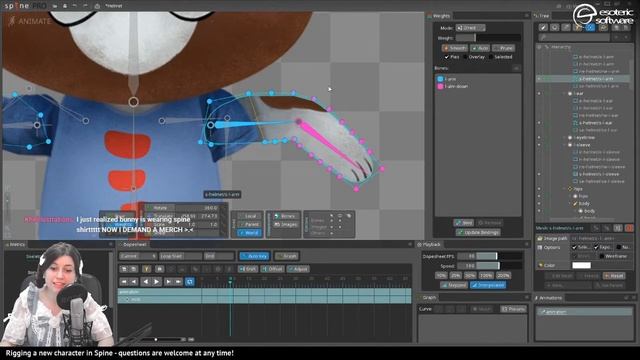Jump to first frame in timeline

(124, 282)
